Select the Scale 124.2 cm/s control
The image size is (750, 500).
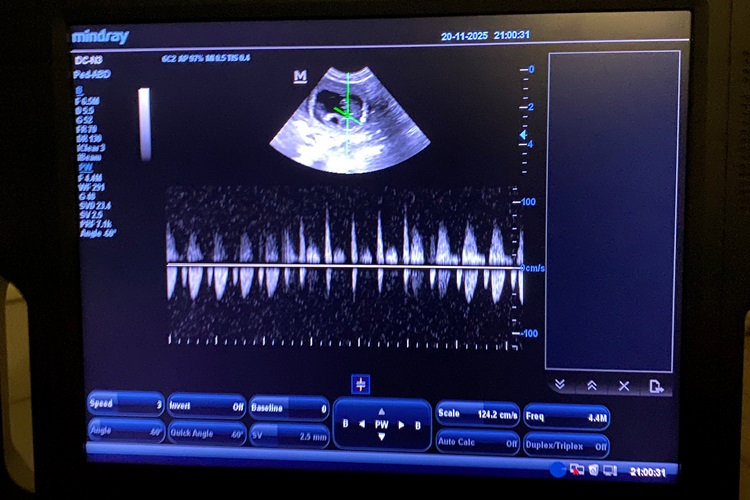click(477, 414)
